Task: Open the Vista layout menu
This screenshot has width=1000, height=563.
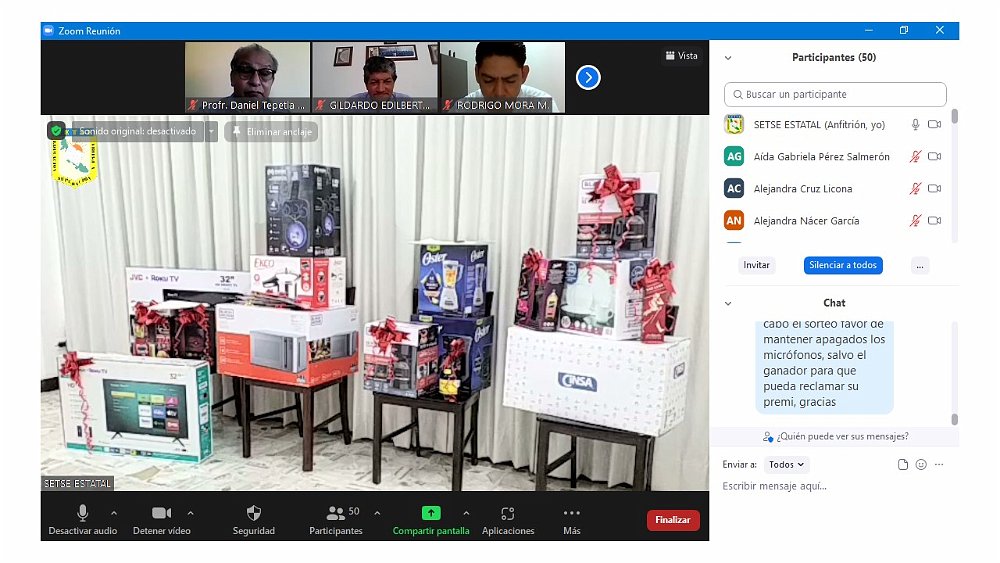Action: [681, 56]
